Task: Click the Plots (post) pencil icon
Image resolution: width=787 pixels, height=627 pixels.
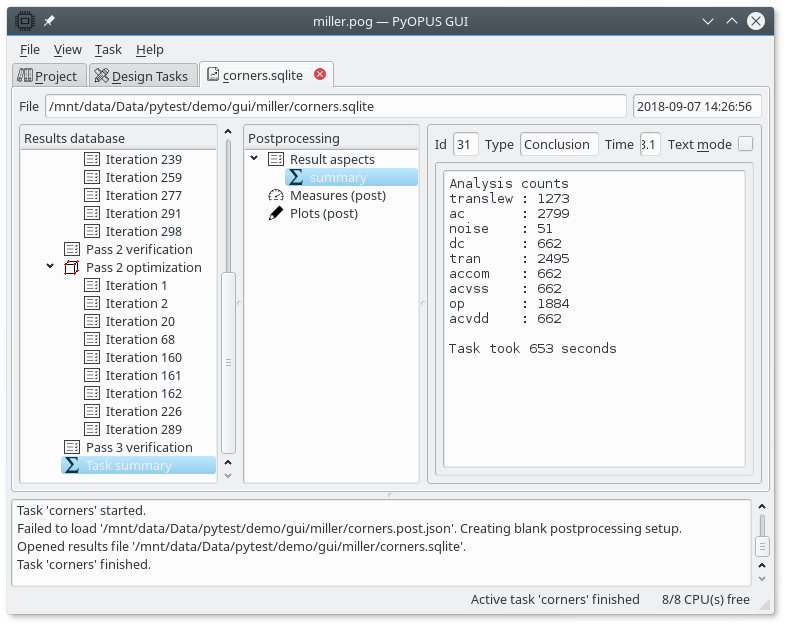Action: click(276, 214)
